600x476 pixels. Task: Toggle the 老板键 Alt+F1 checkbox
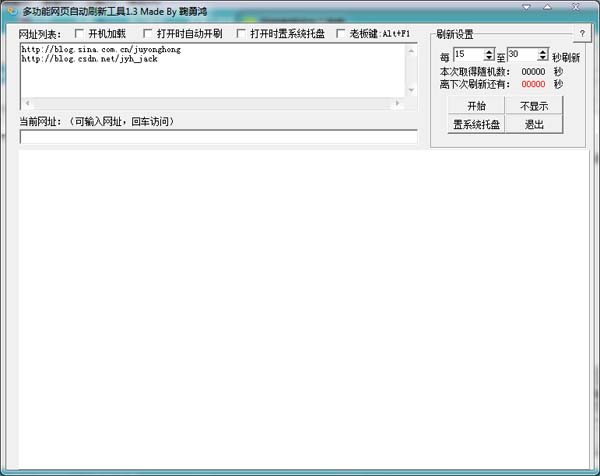pyautogui.click(x=340, y=34)
